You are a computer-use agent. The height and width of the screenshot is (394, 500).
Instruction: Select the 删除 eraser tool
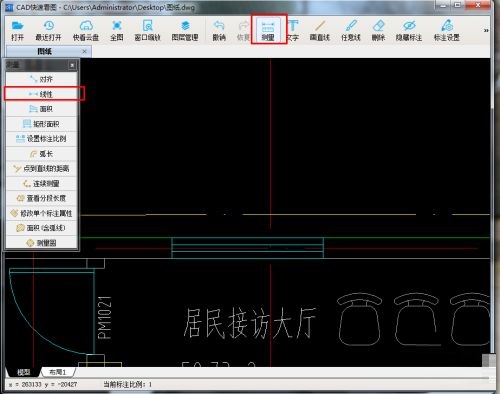(379, 30)
